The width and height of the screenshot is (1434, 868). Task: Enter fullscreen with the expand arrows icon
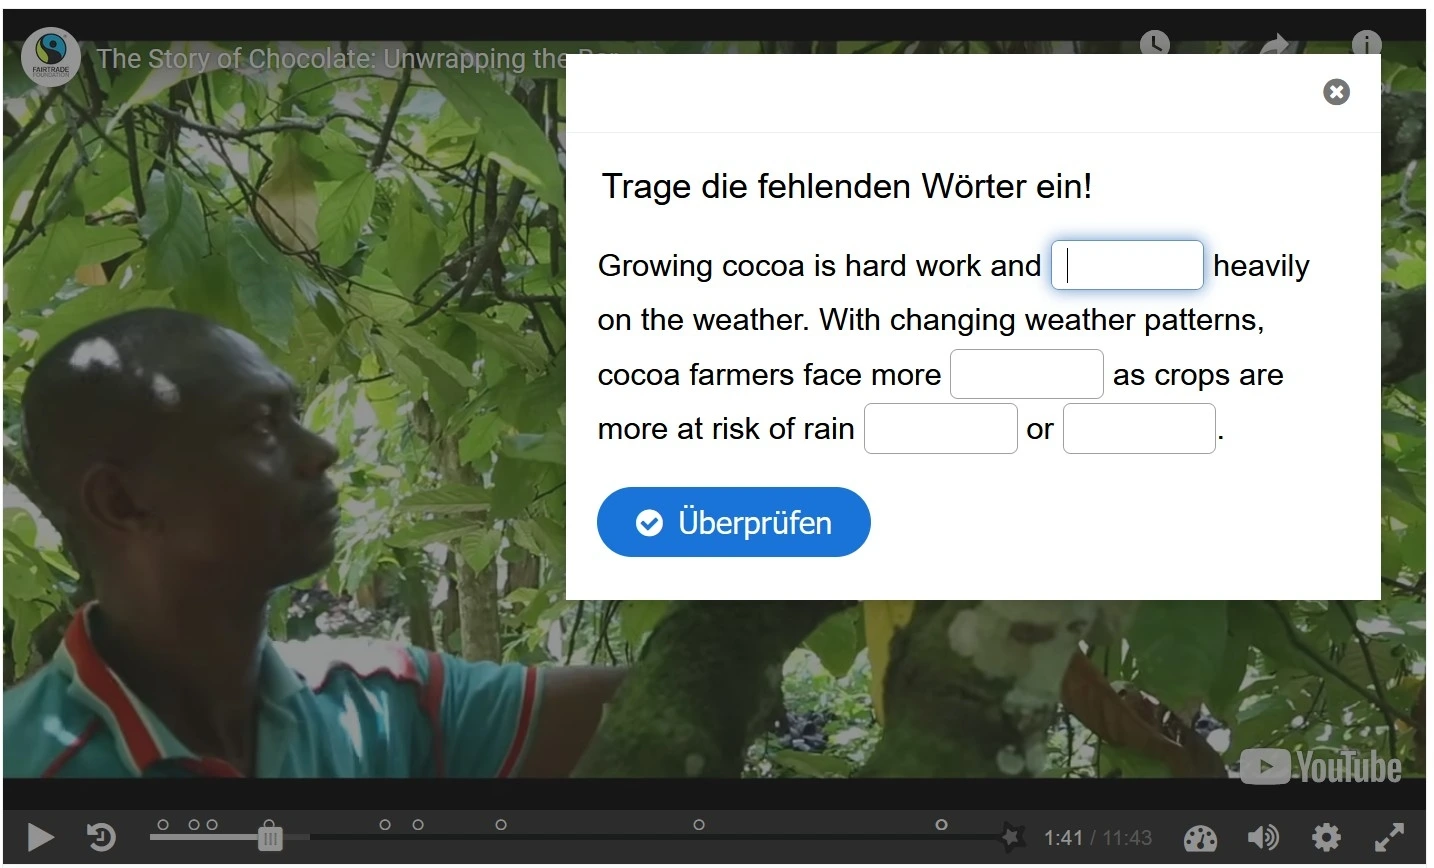click(1389, 837)
